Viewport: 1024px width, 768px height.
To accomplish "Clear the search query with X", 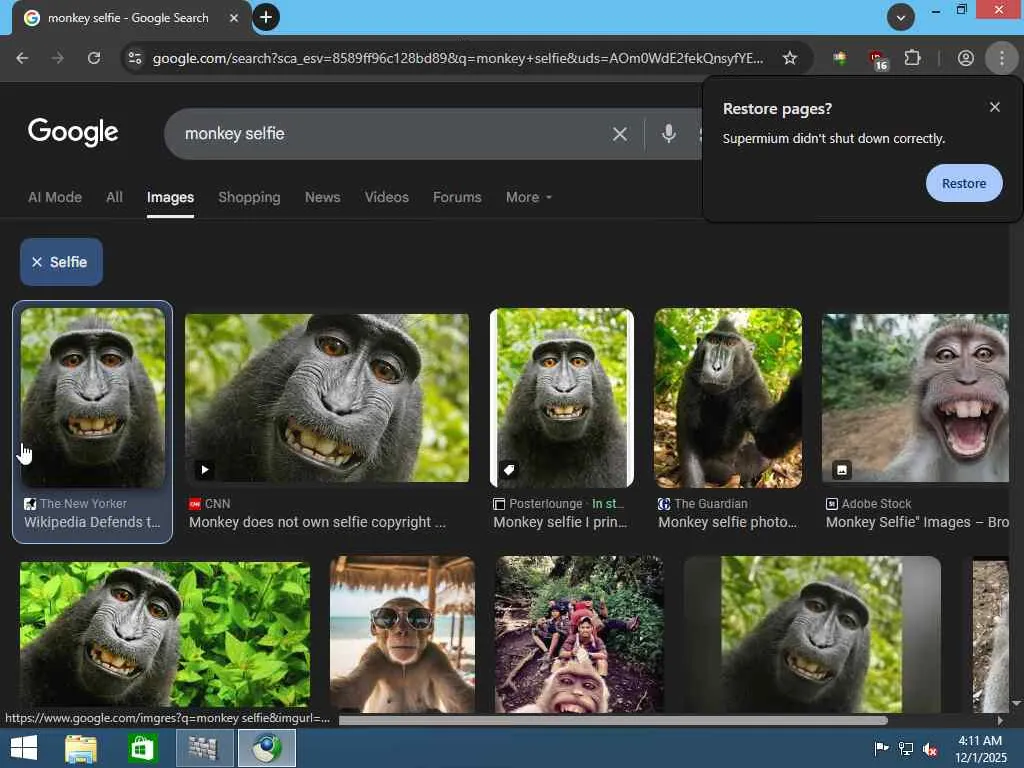I will 620,134.
